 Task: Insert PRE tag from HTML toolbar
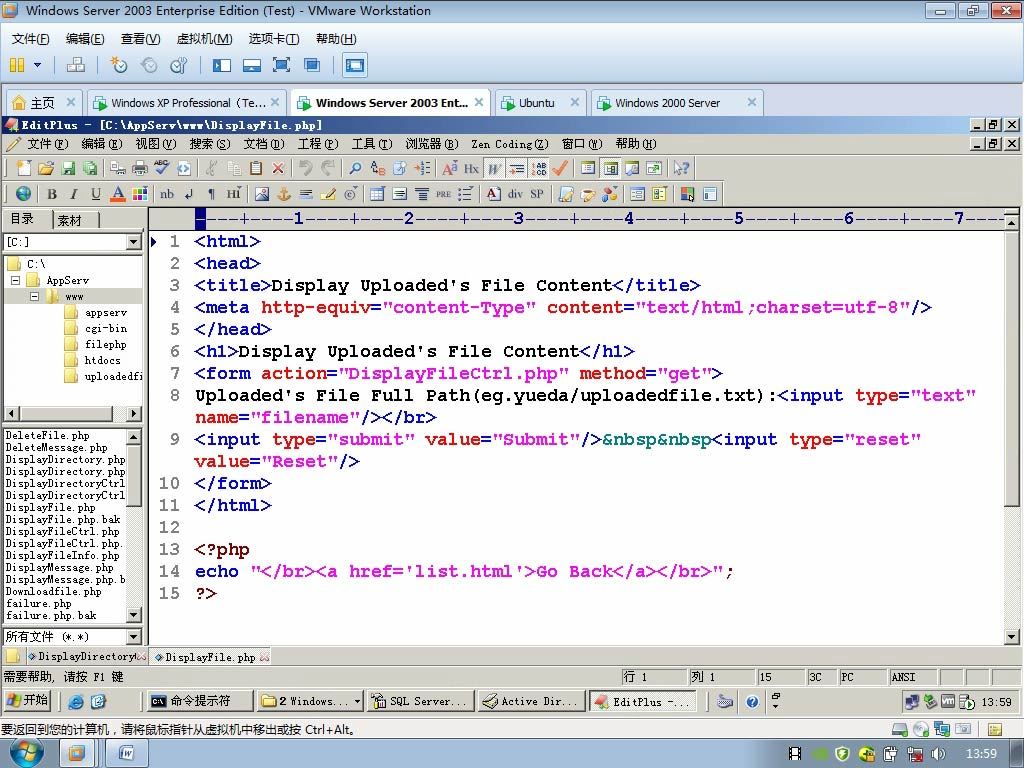pos(443,194)
